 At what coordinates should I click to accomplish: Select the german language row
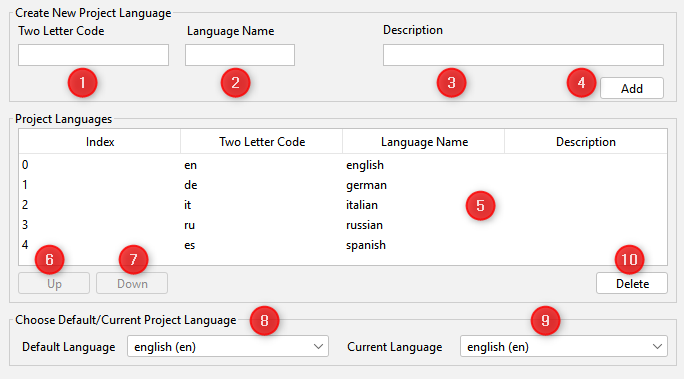click(343, 185)
